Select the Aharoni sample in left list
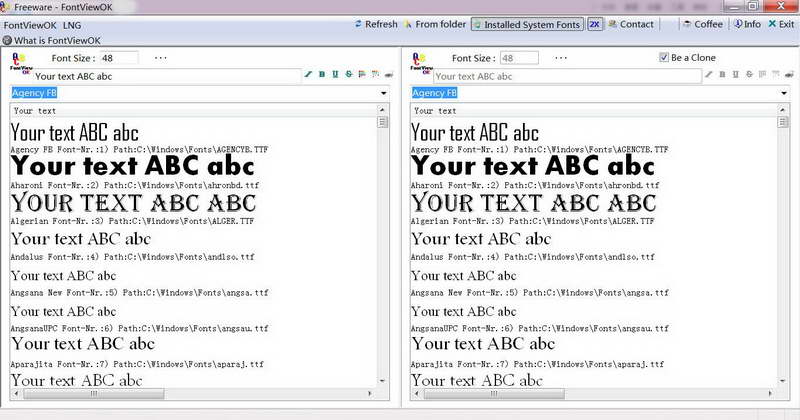The height and width of the screenshot is (420, 800). pos(133,166)
